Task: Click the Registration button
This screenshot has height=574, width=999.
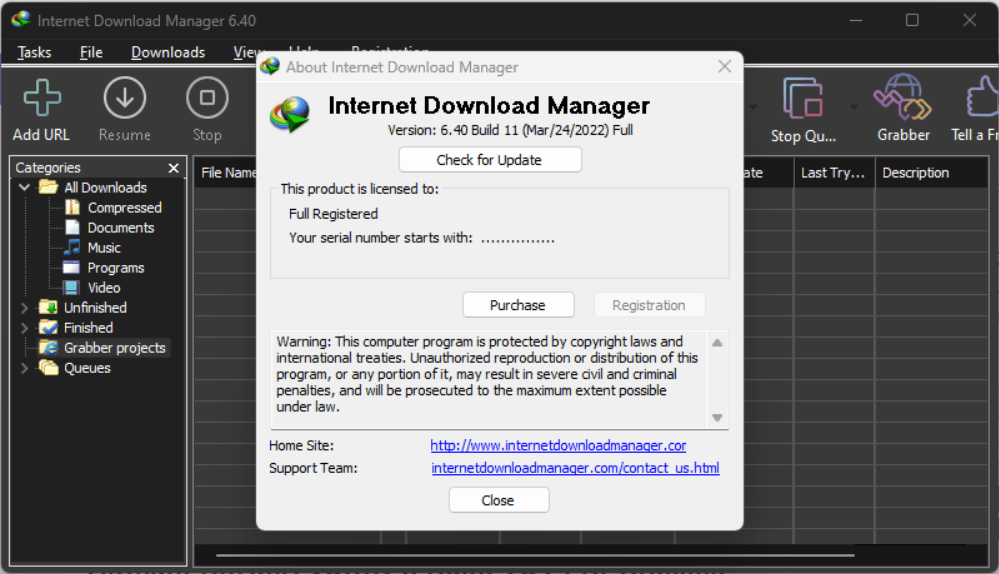Action: (x=649, y=305)
